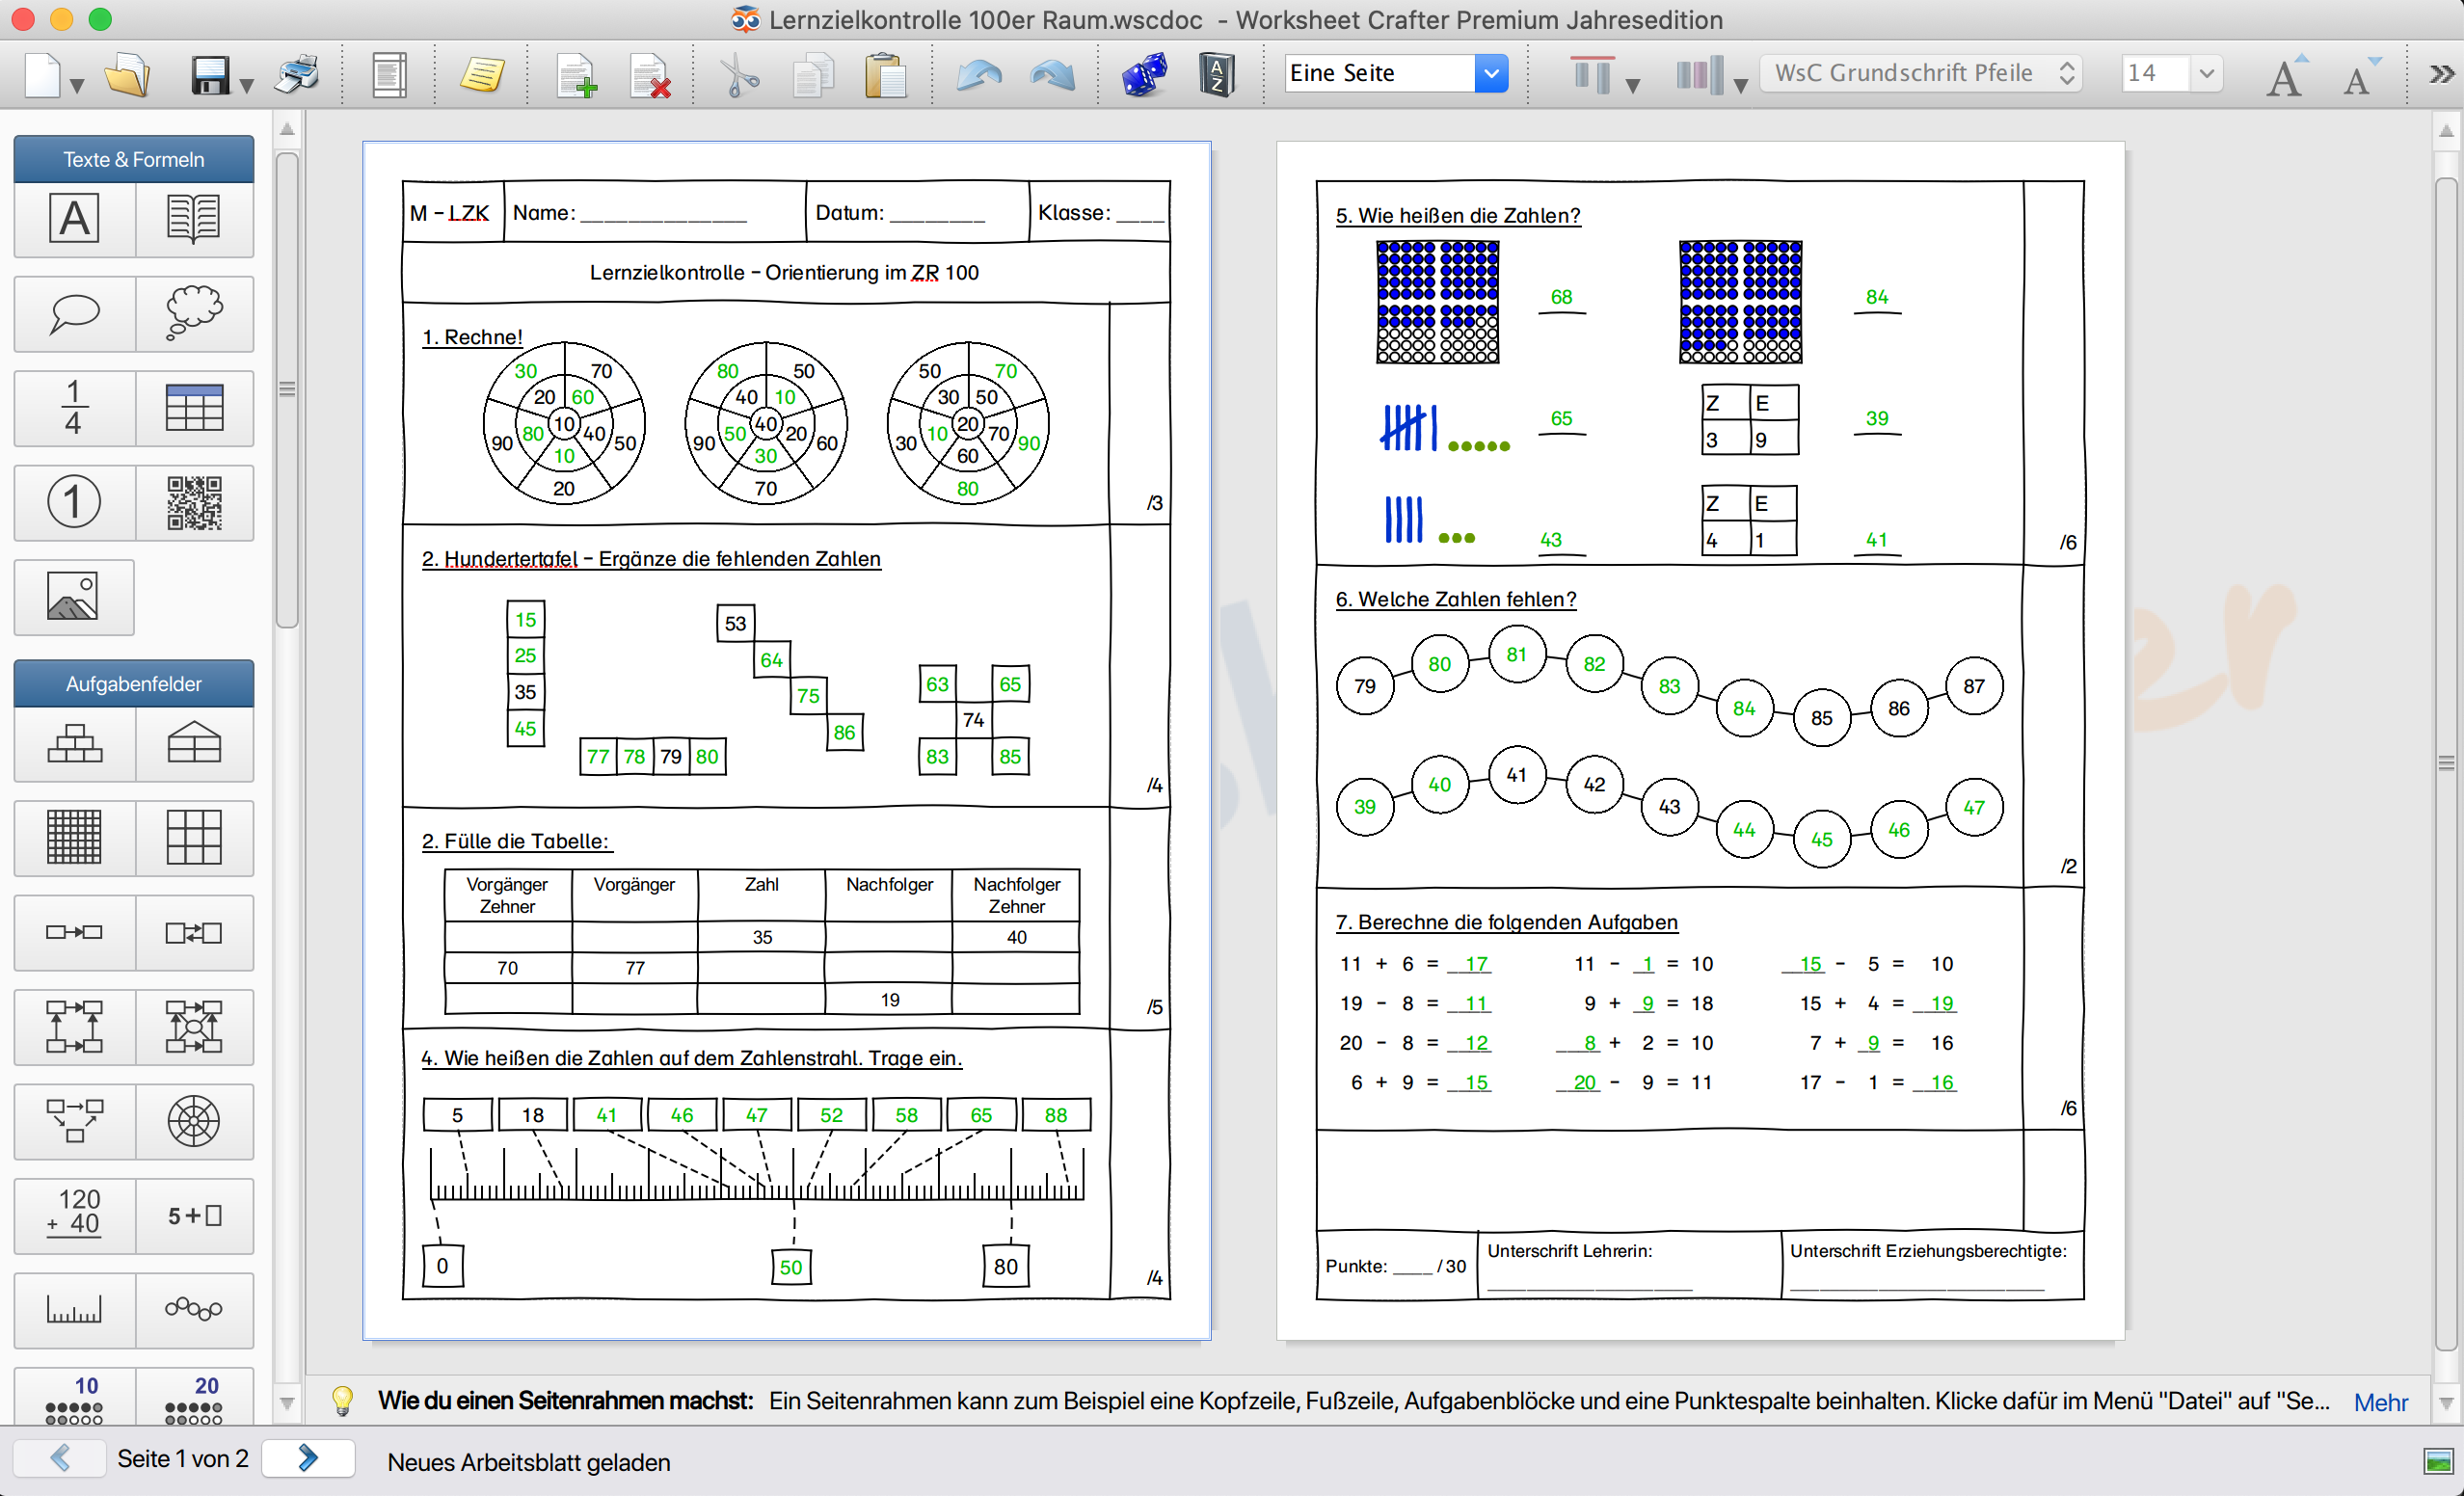Viewport: 2464px width, 1496px height.
Task: Insert a fraction formula item
Action: point(74,408)
